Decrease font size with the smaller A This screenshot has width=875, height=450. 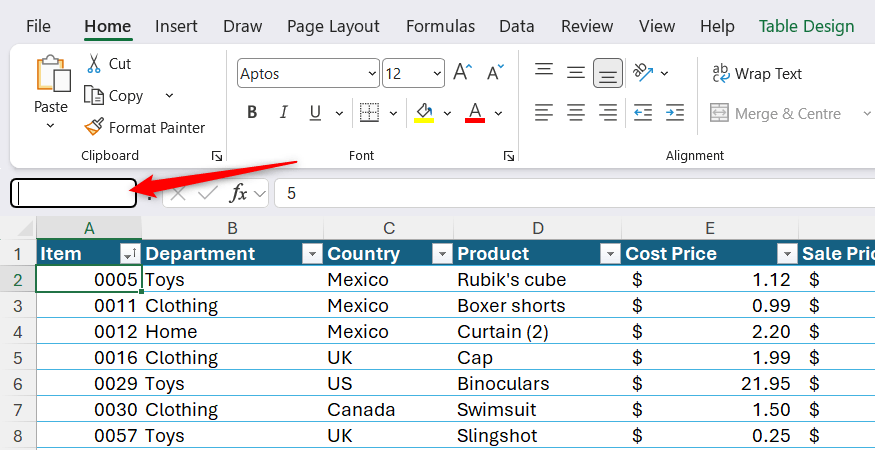pyautogui.click(x=495, y=73)
